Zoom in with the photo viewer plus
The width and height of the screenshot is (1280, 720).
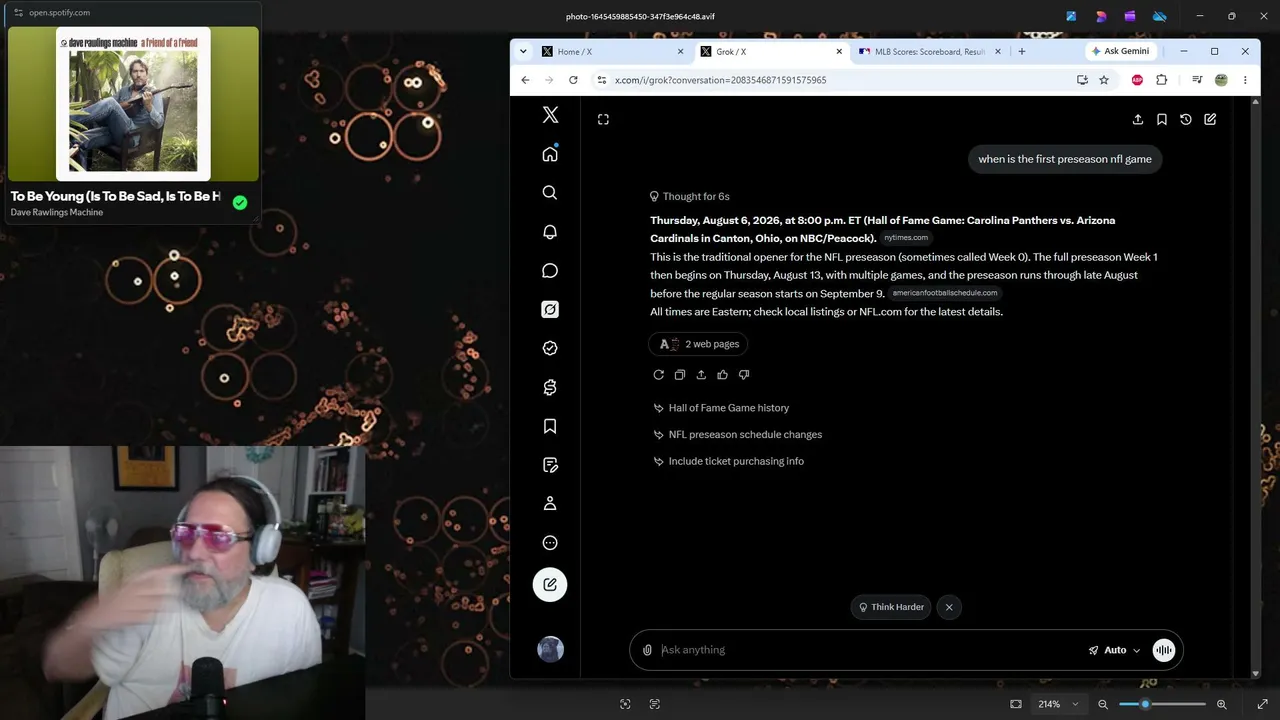coord(1222,704)
